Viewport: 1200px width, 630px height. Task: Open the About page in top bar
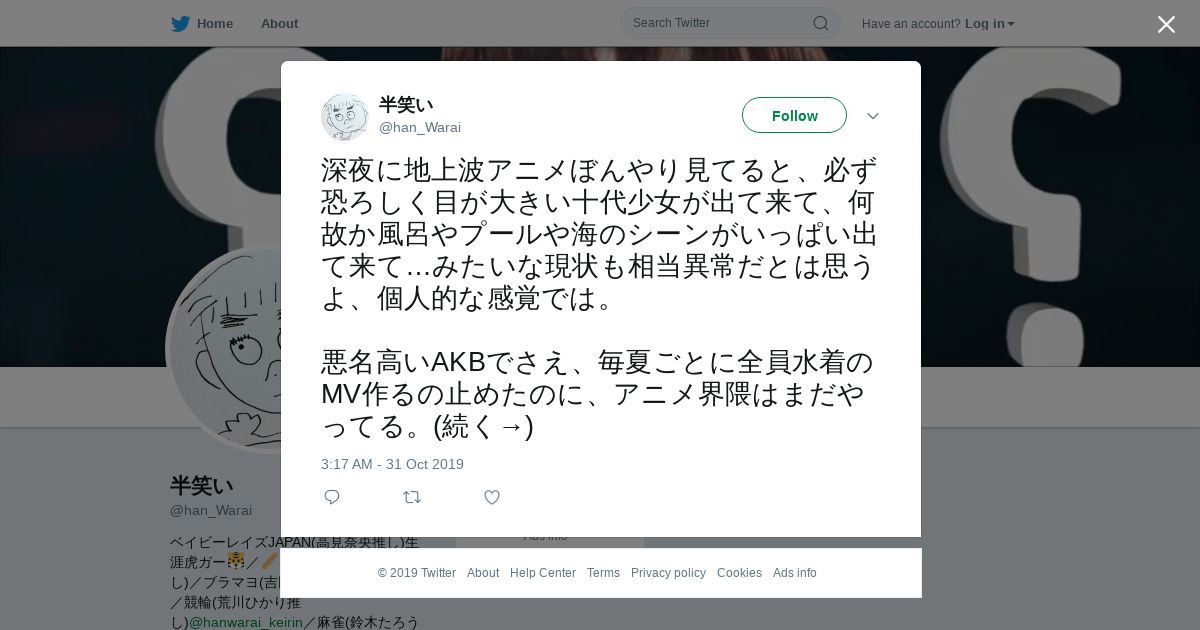pyautogui.click(x=279, y=23)
